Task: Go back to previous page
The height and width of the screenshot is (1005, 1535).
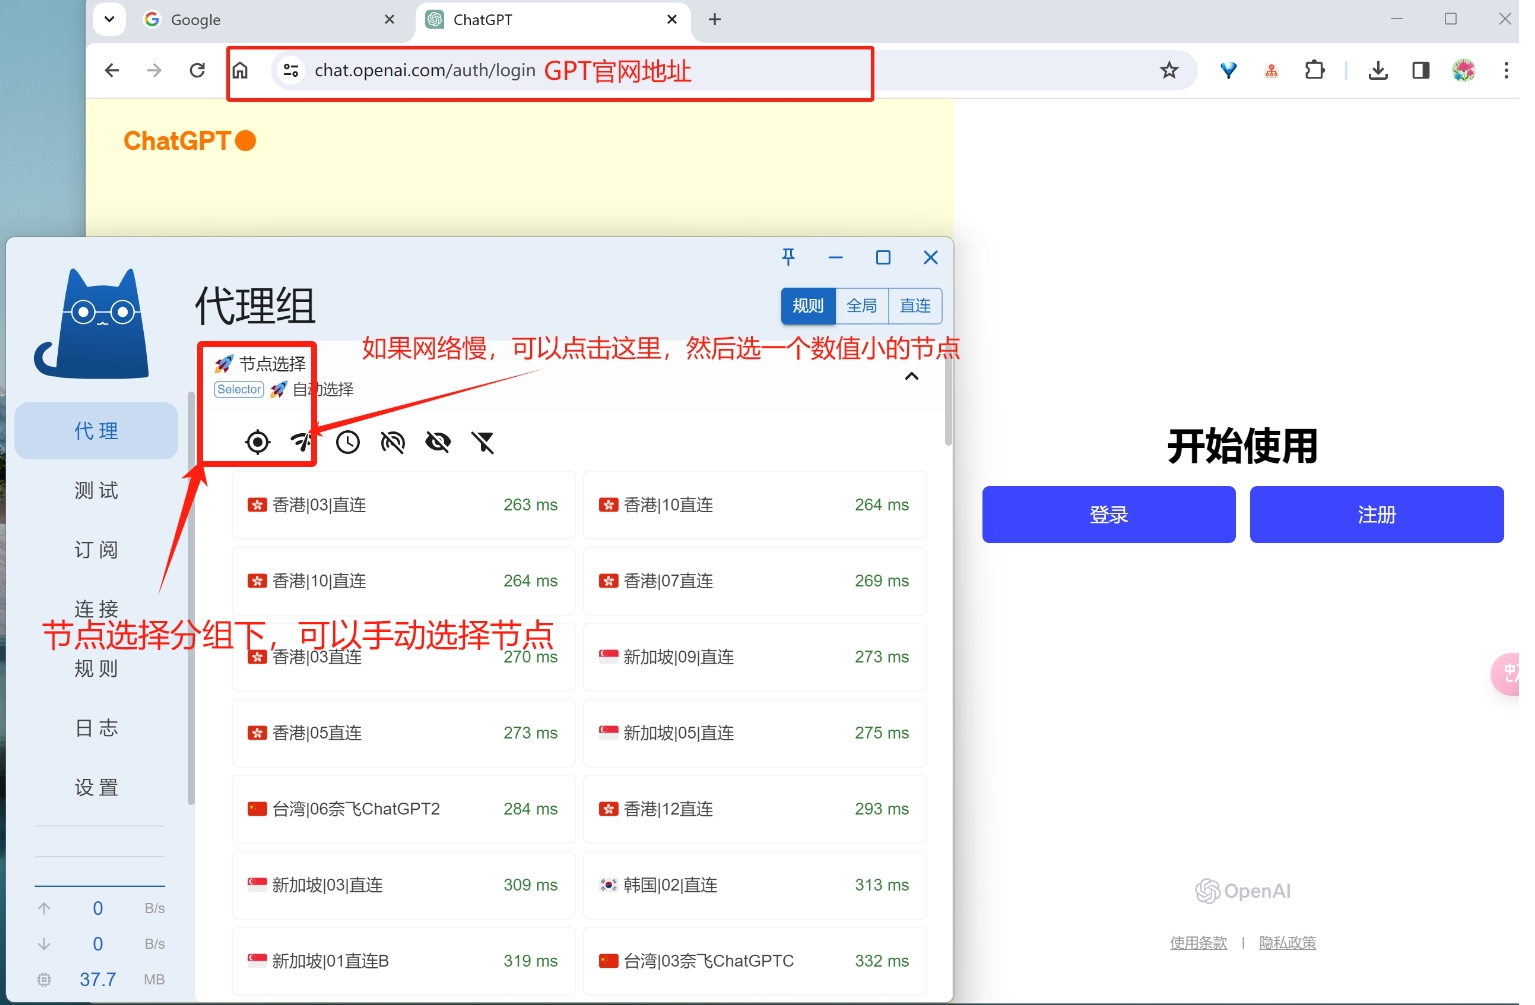Action: [112, 70]
